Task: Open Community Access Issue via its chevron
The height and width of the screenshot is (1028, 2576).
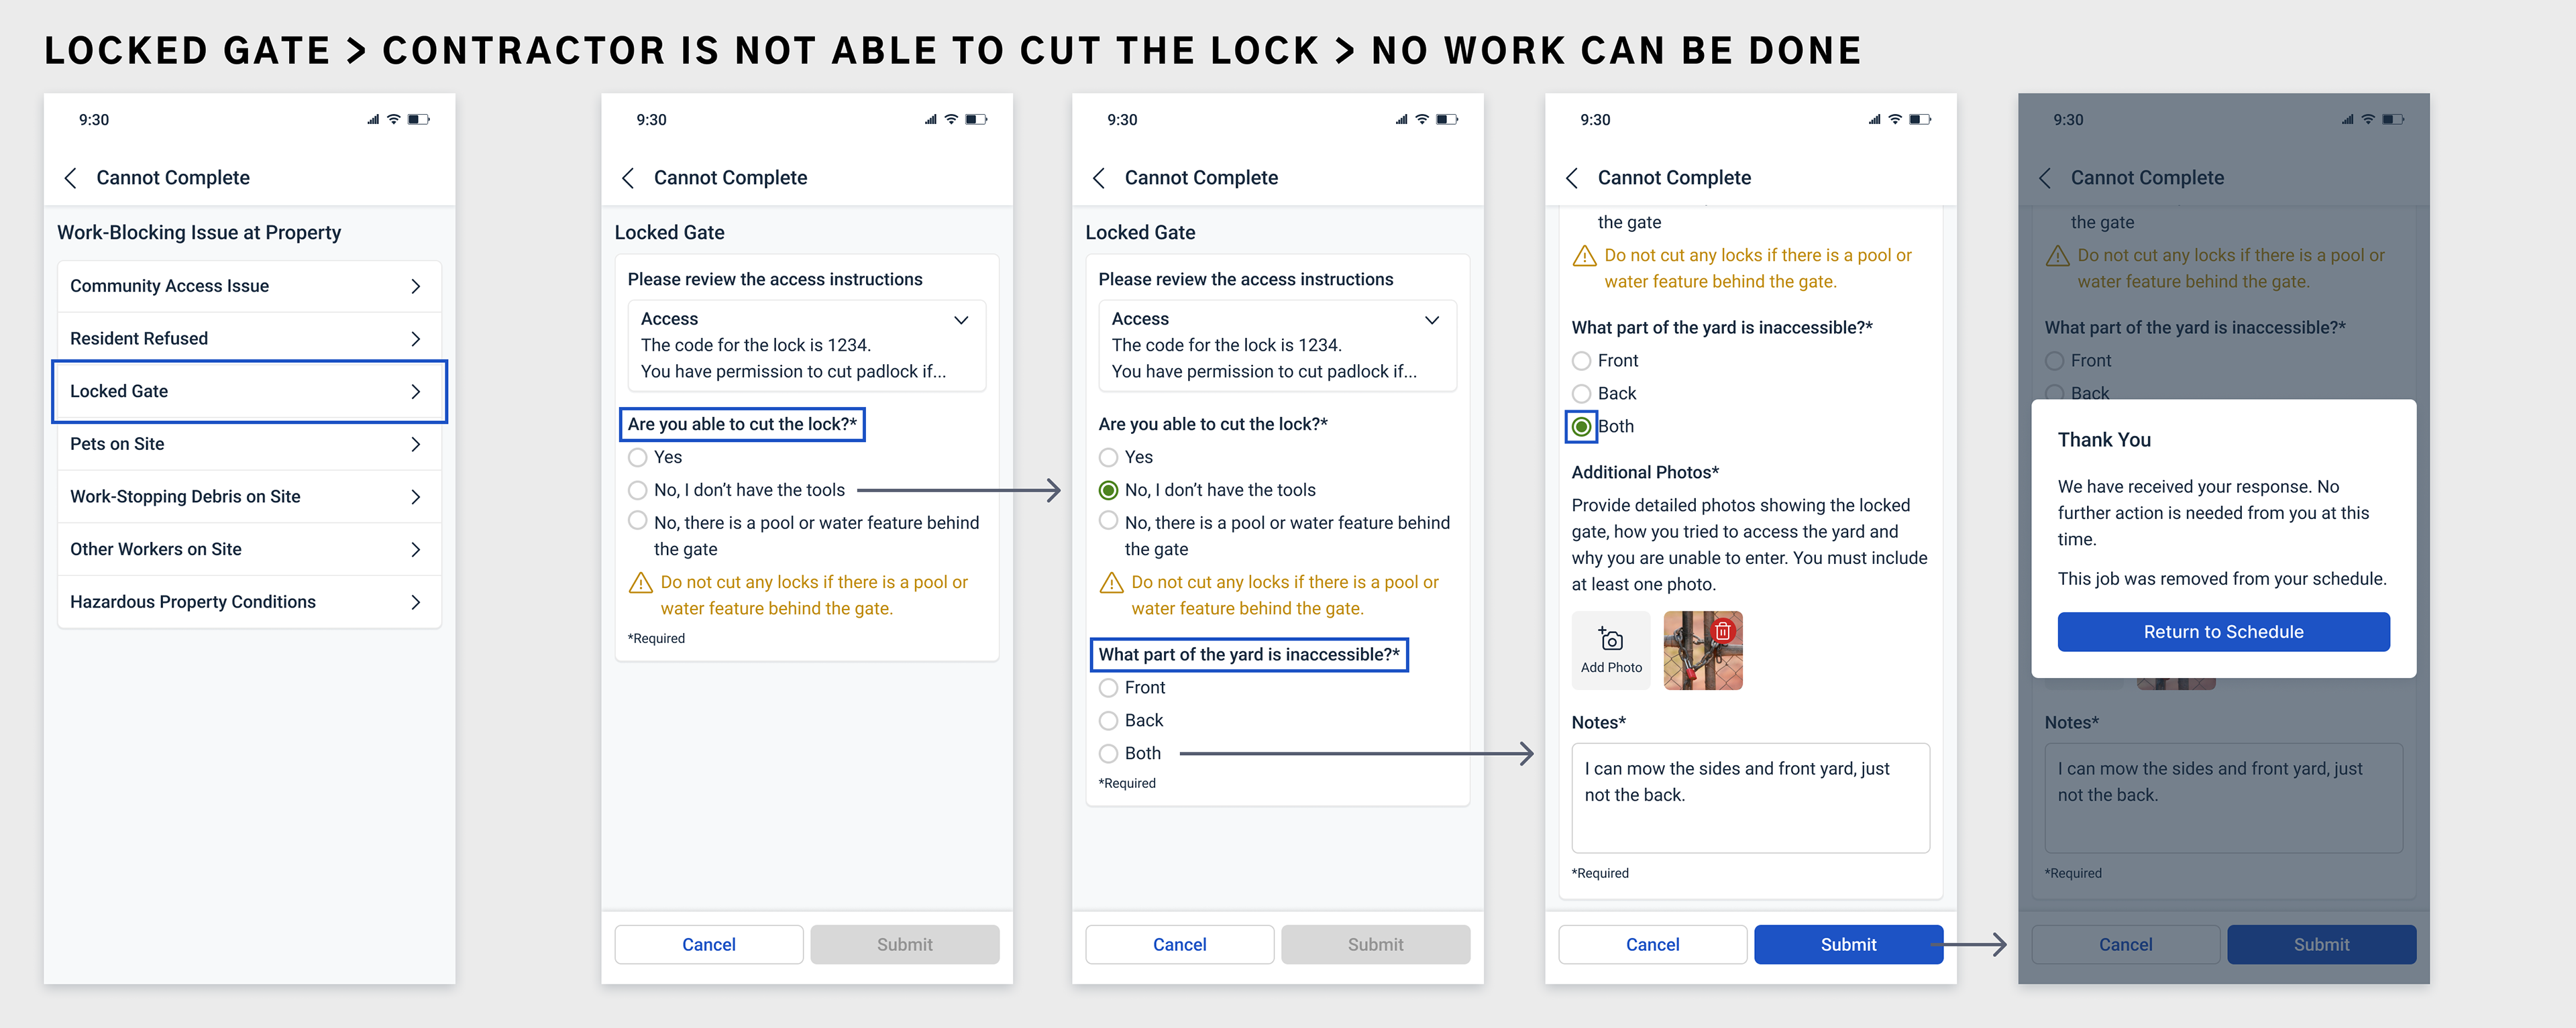Action: point(416,286)
